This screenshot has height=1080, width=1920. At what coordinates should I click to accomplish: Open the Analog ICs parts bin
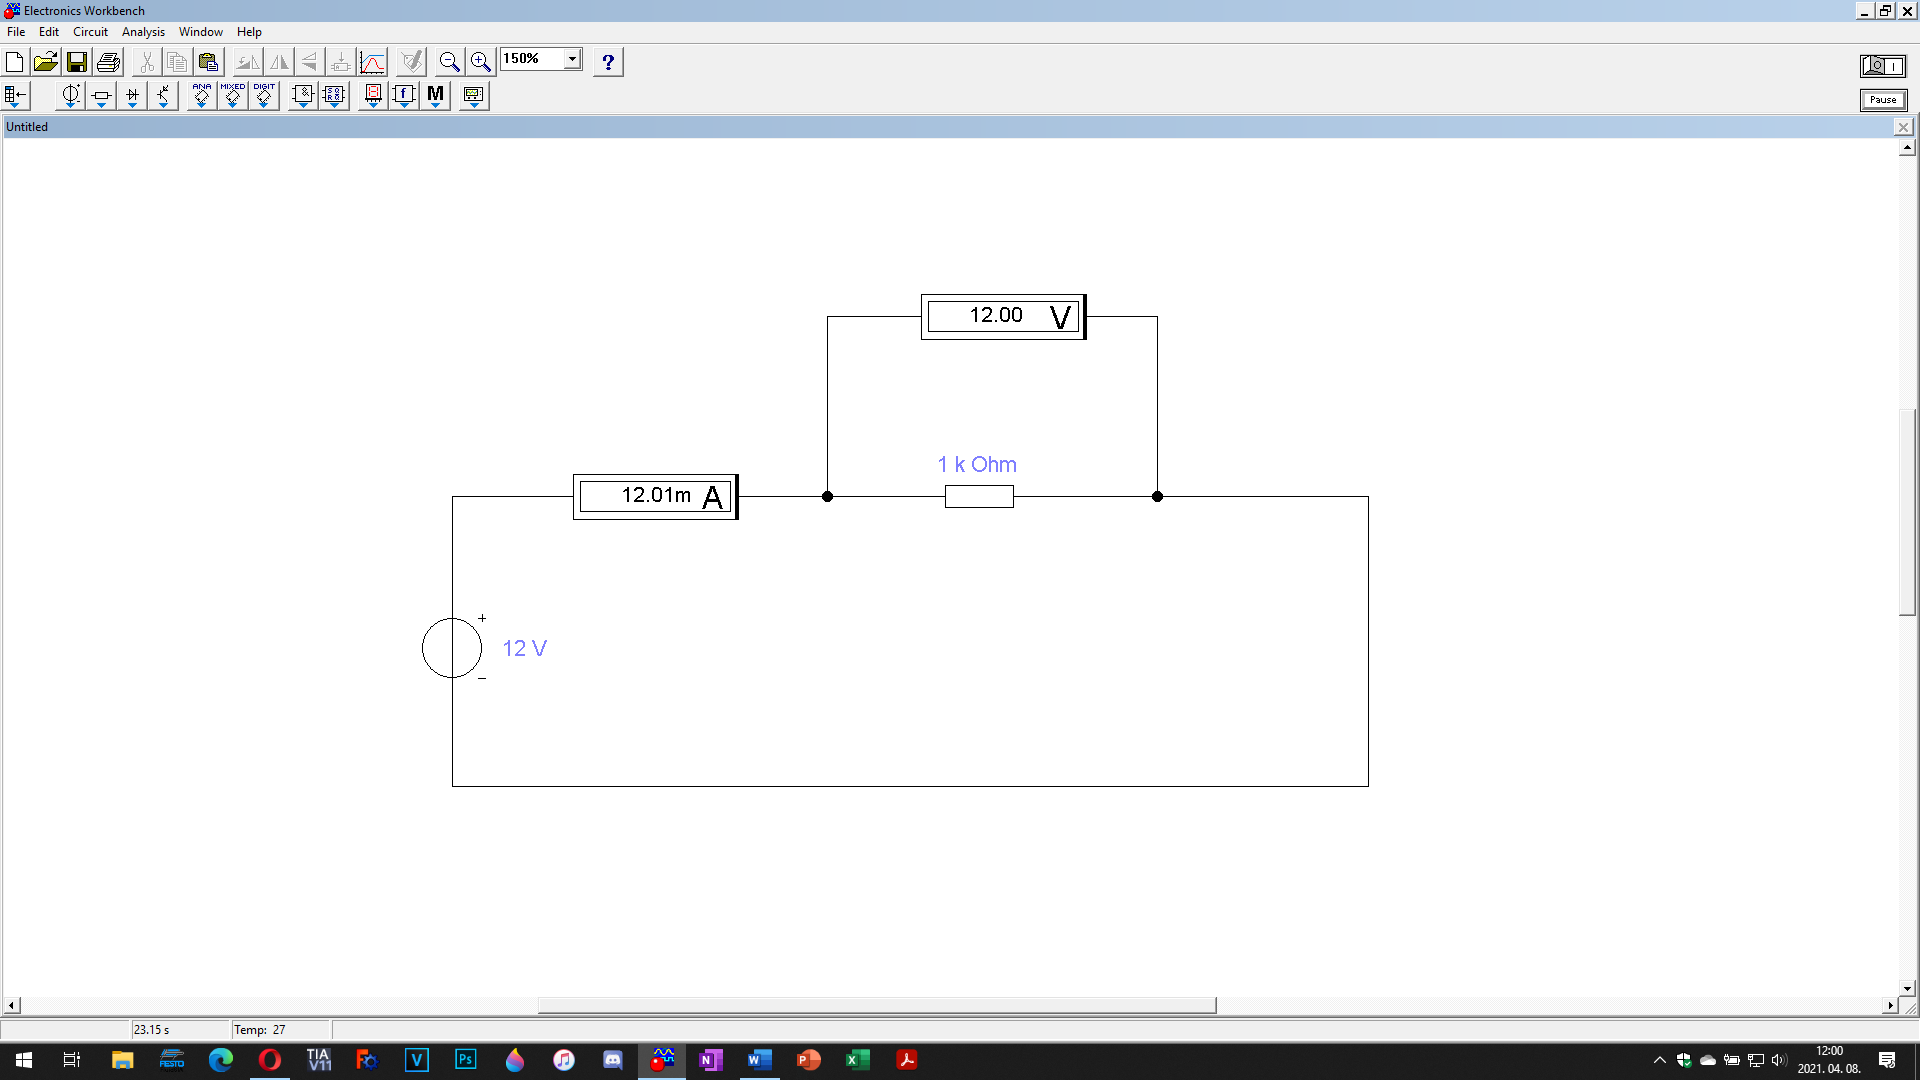(201, 96)
